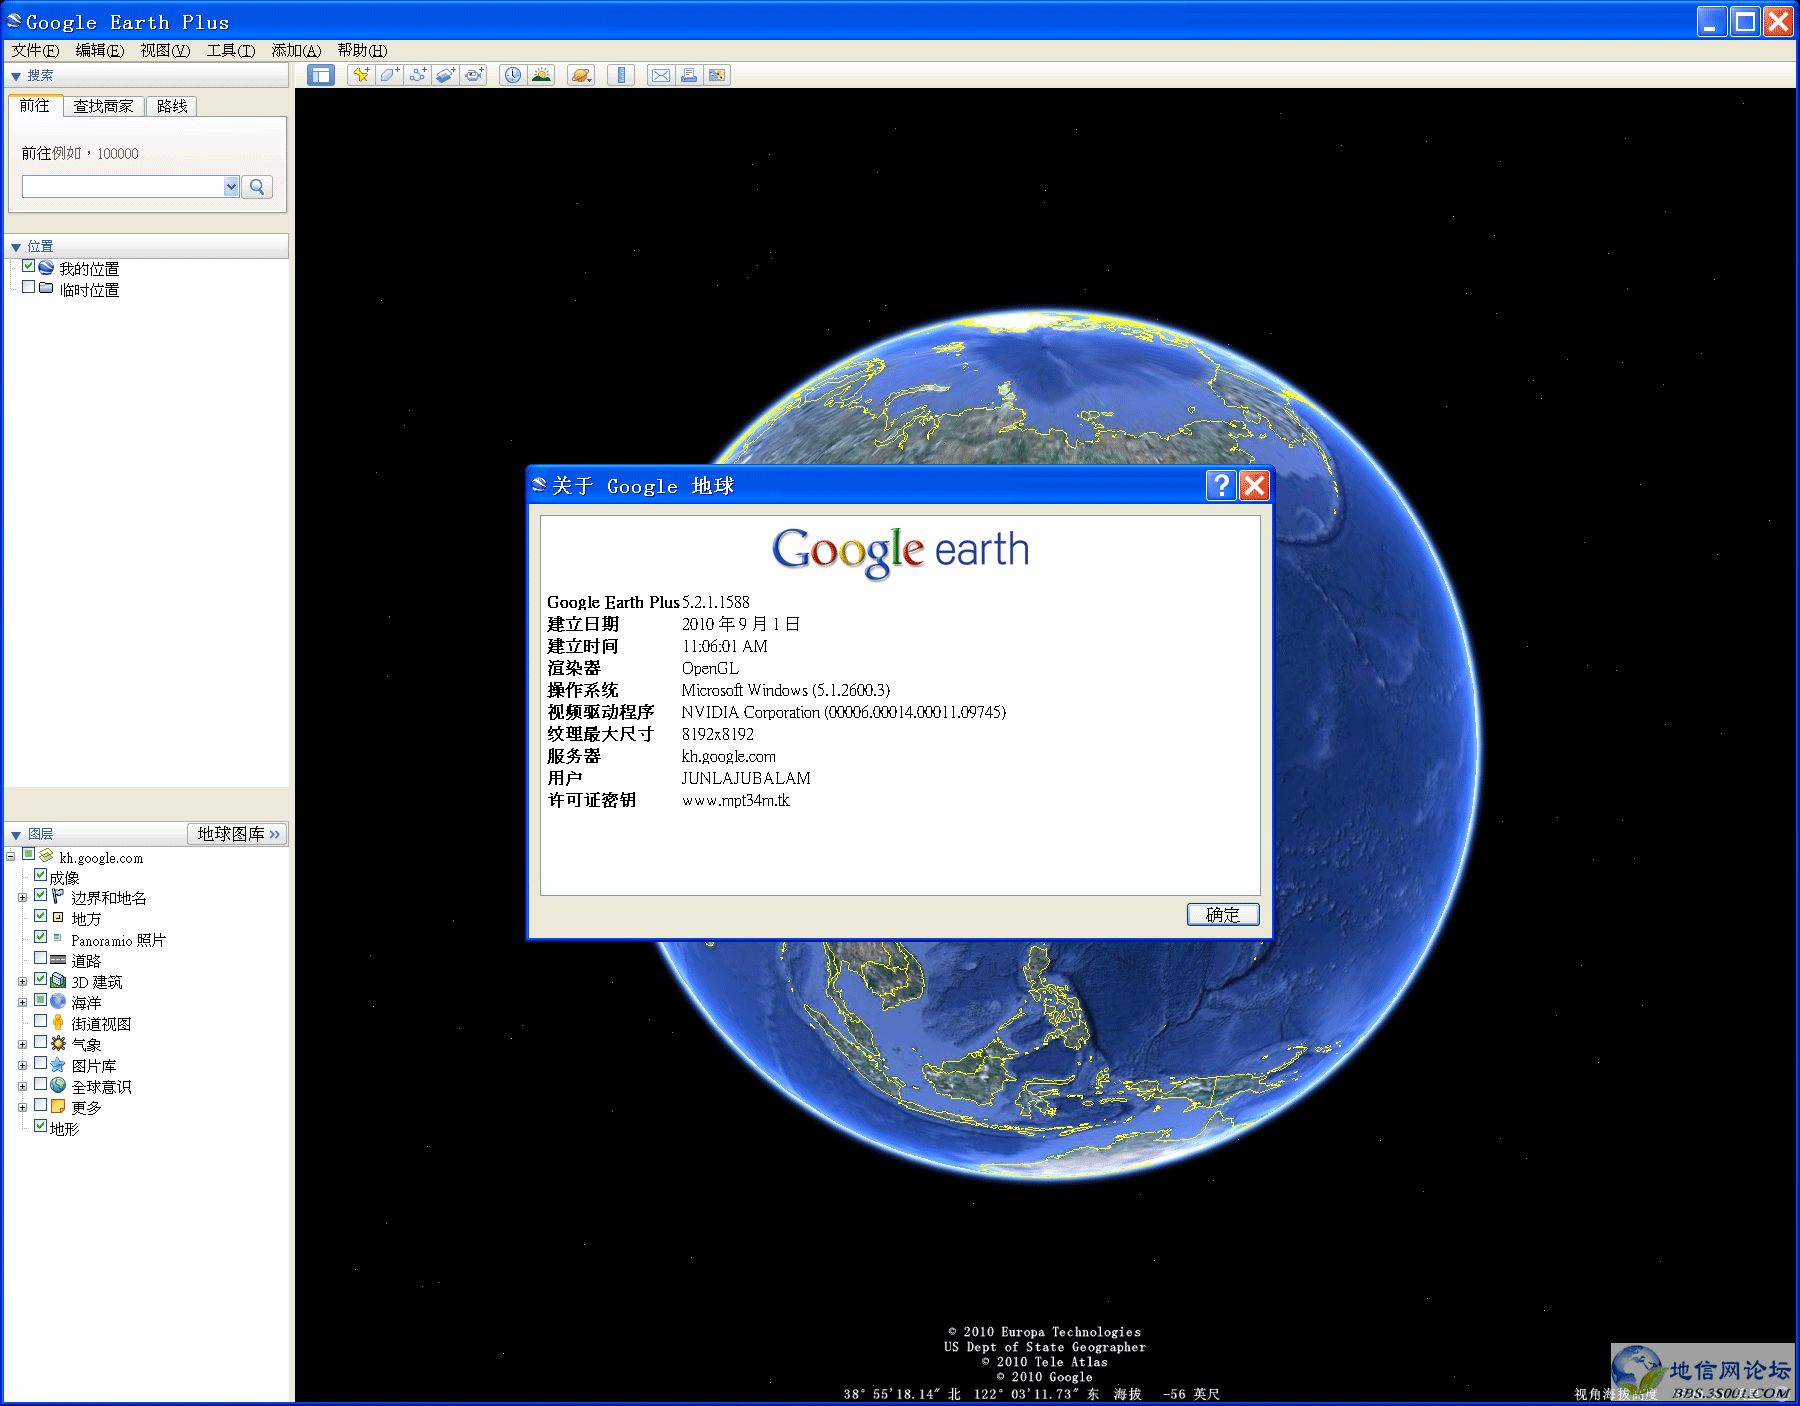Collapse the kh.google.com tree node

click(x=10, y=856)
